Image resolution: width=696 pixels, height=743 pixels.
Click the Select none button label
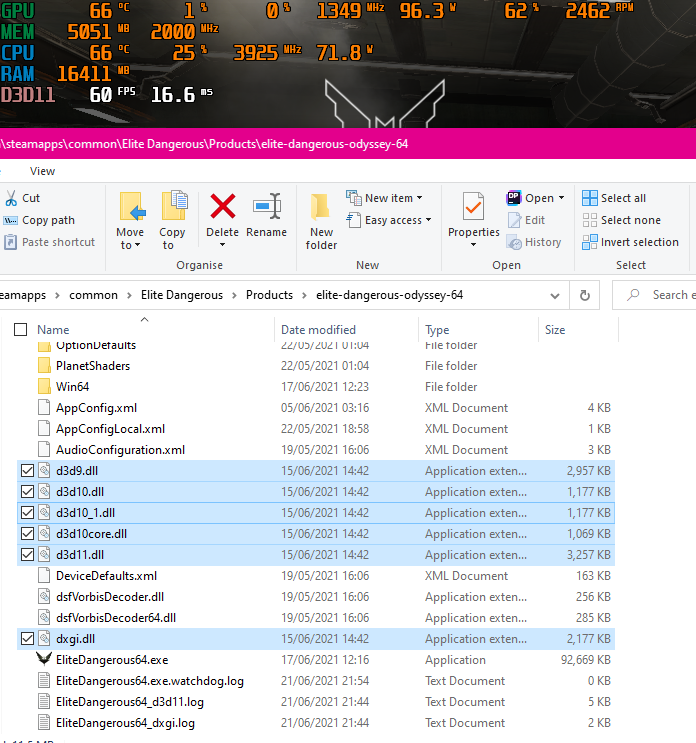coord(631,220)
